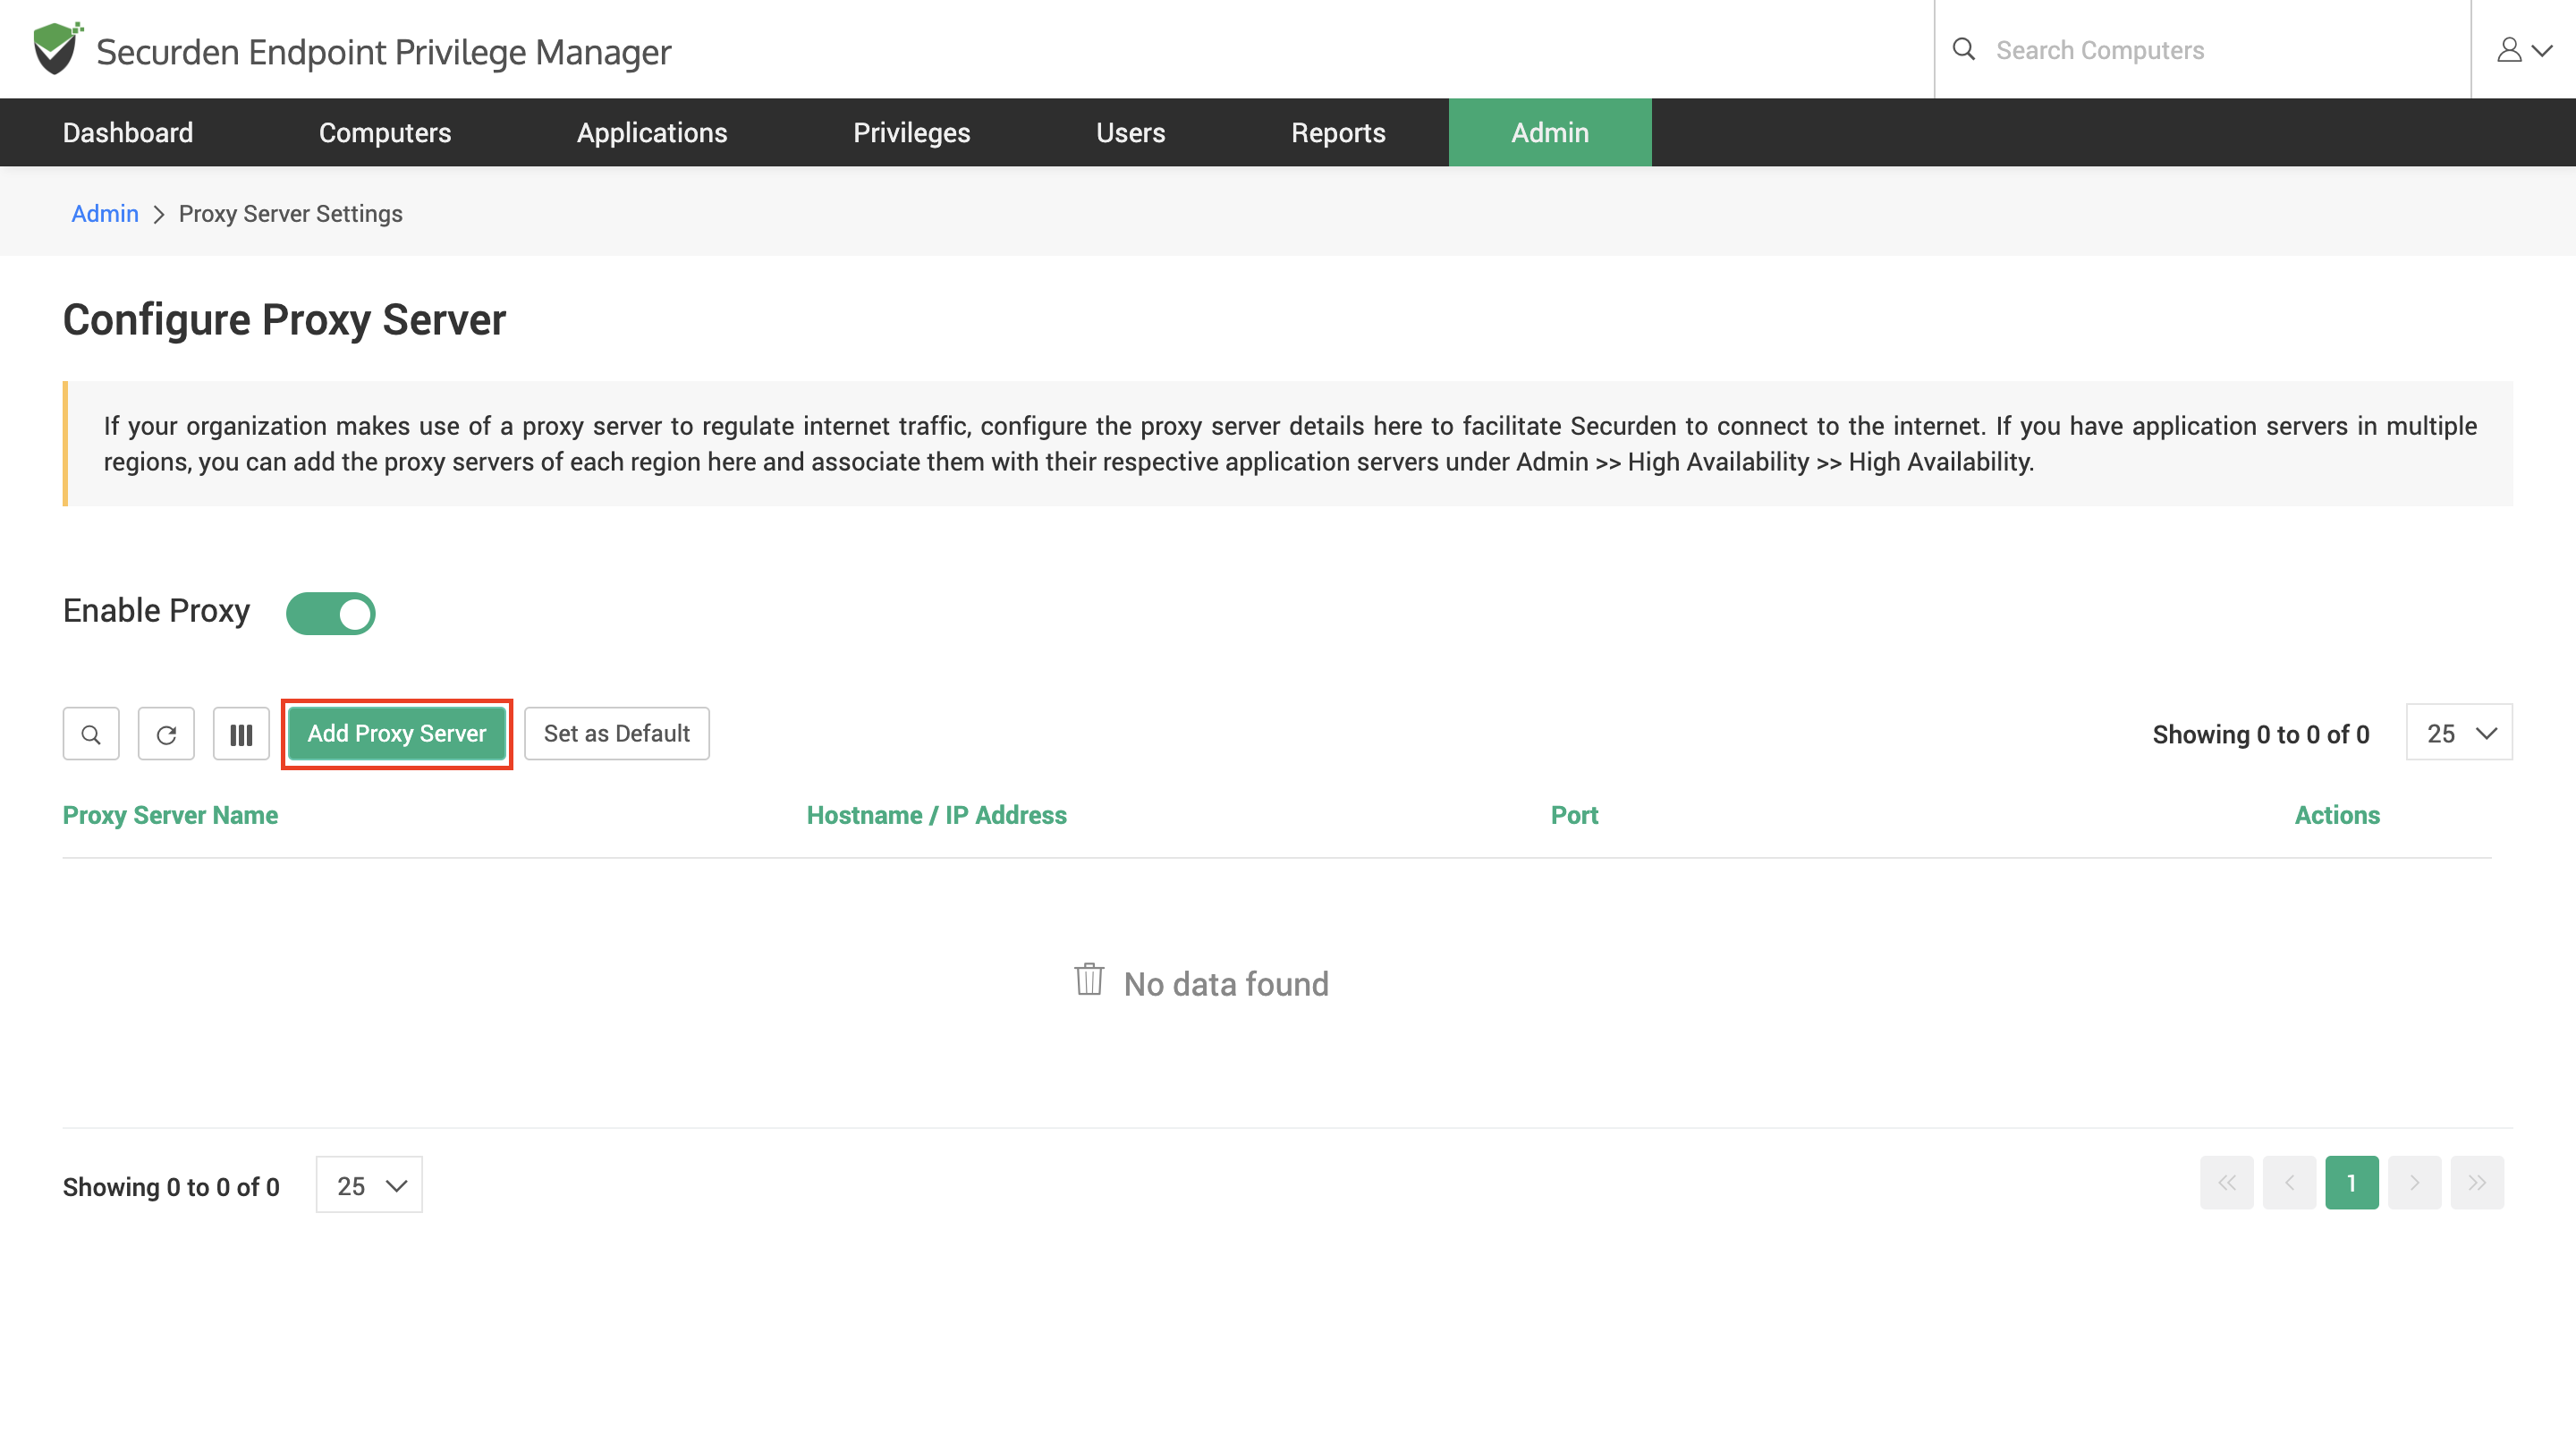The image size is (2576, 1451).
Task: Click the Securden shield logo
Action: click(x=55, y=48)
